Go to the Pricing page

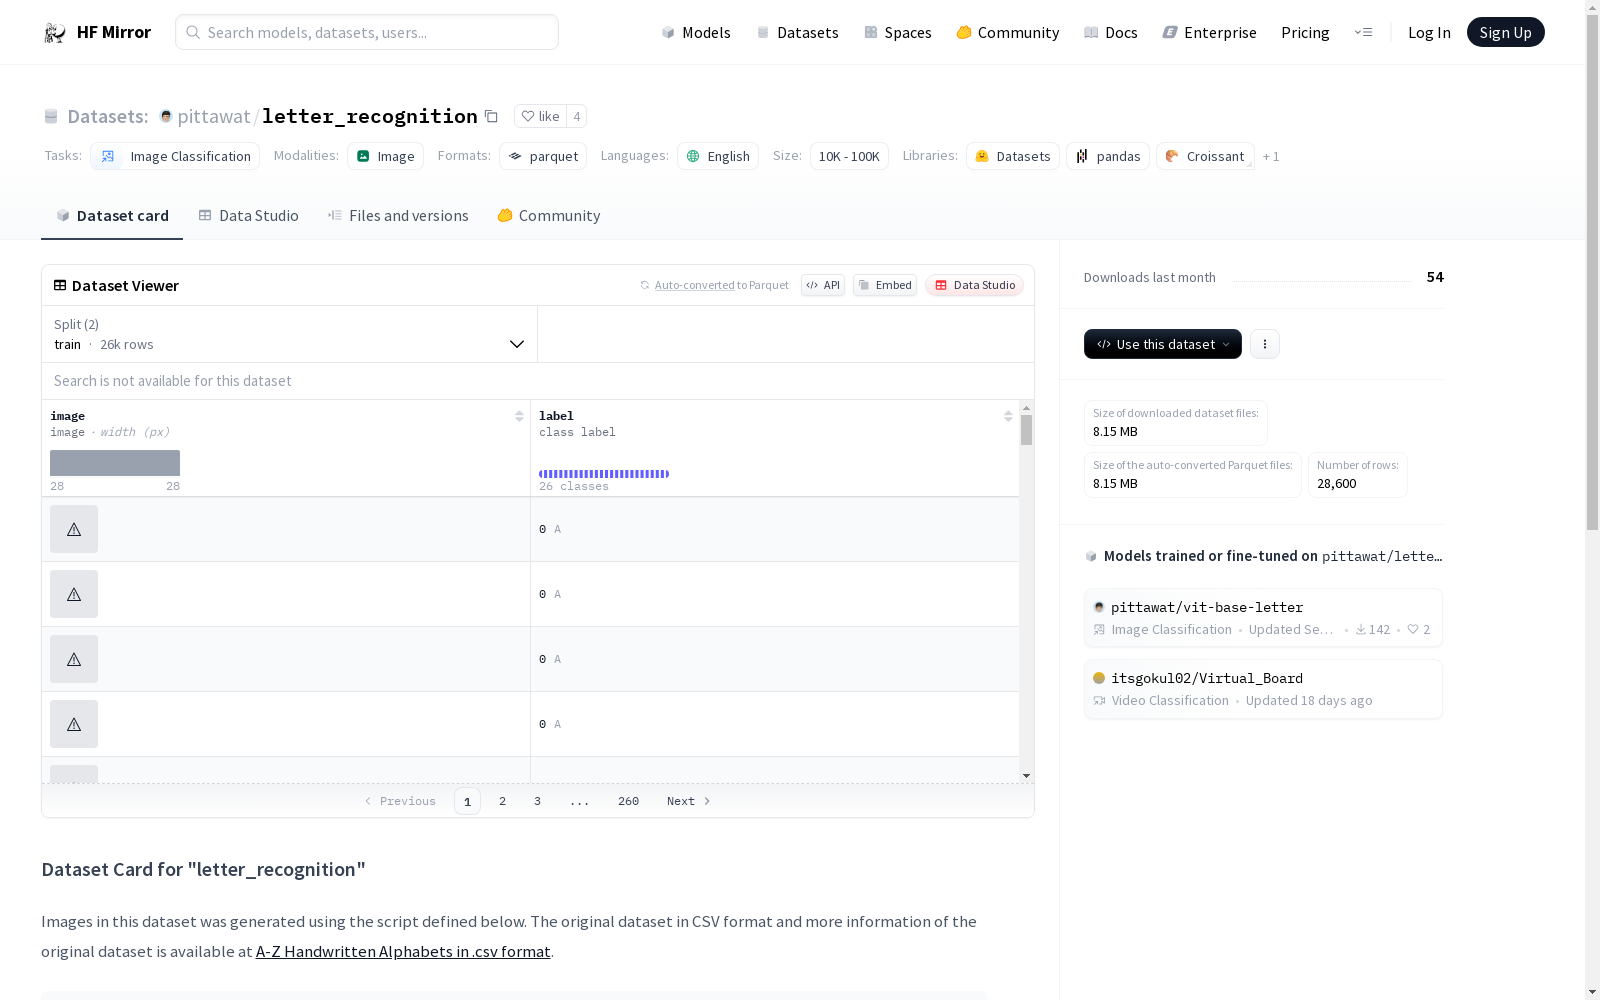pyautogui.click(x=1305, y=32)
